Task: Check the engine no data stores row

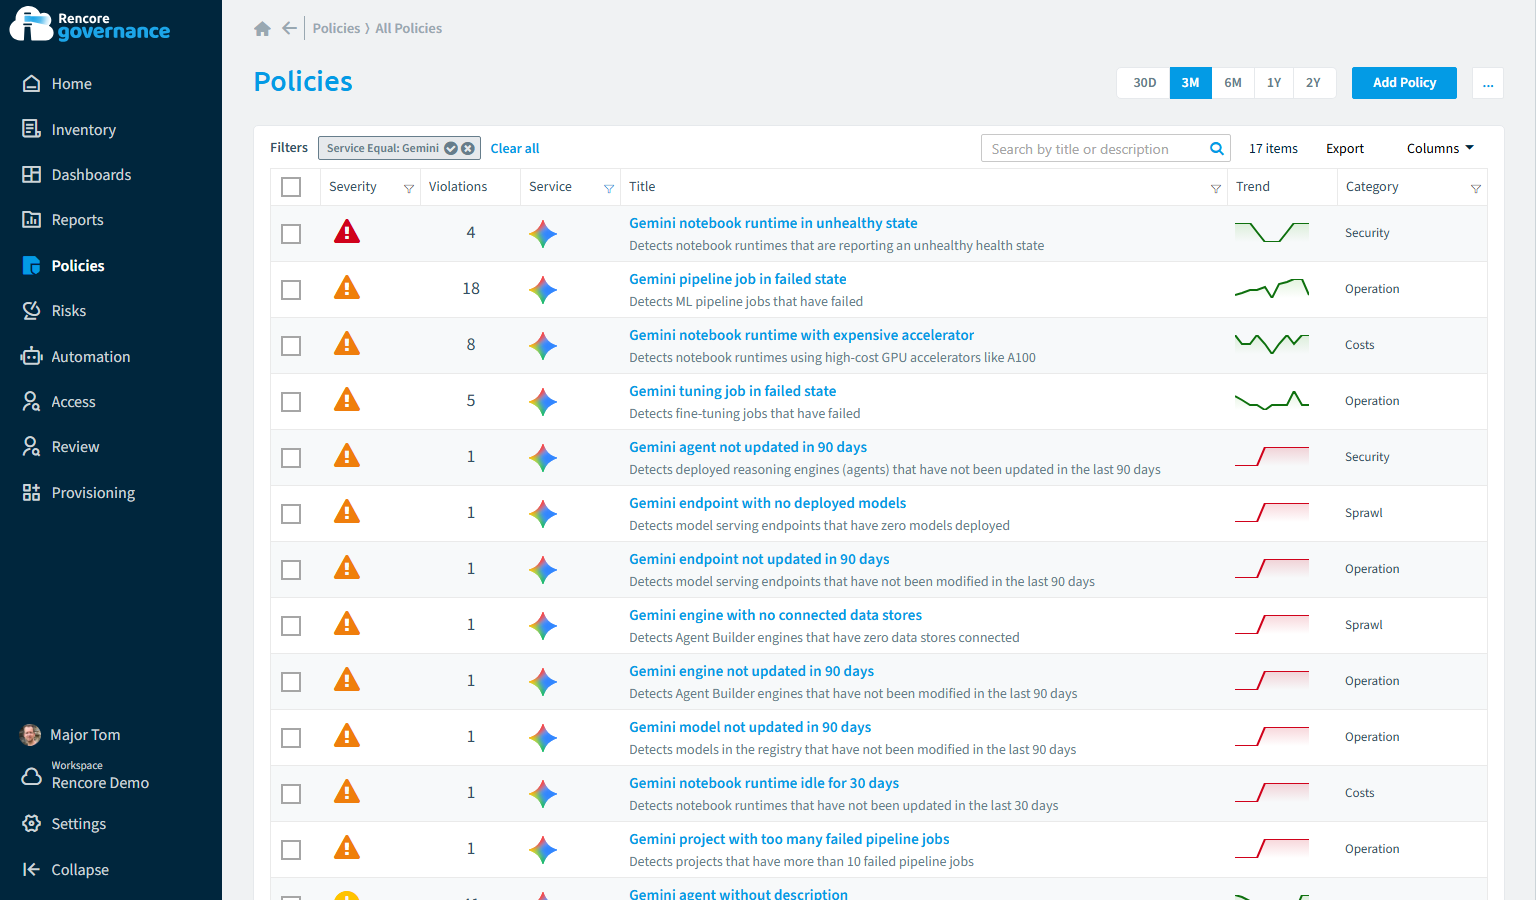Action: click(291, 626)
